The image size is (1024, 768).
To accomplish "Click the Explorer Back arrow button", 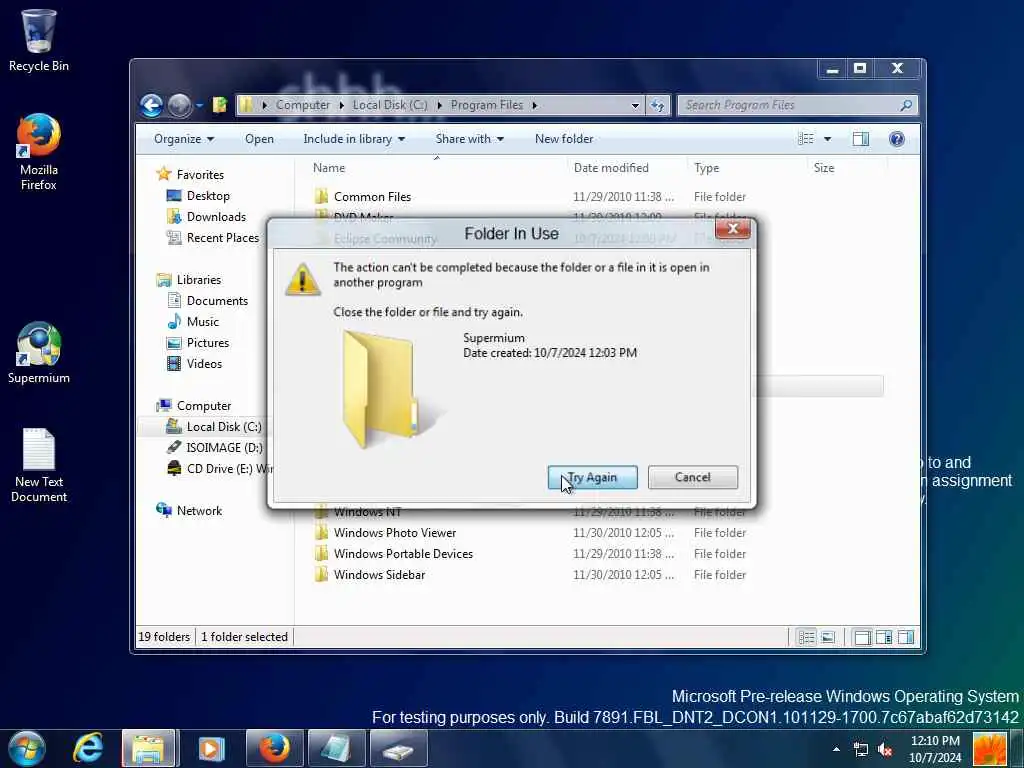I will 152,105.
